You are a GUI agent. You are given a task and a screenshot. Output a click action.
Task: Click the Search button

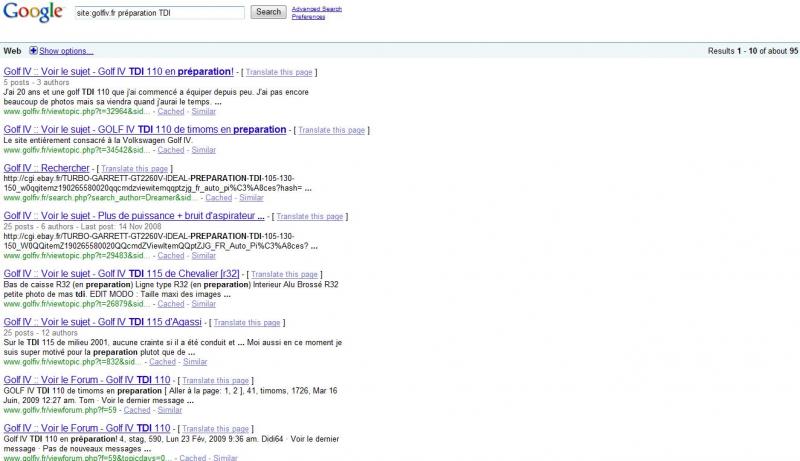pyautogui.click(x=268, y=12)
